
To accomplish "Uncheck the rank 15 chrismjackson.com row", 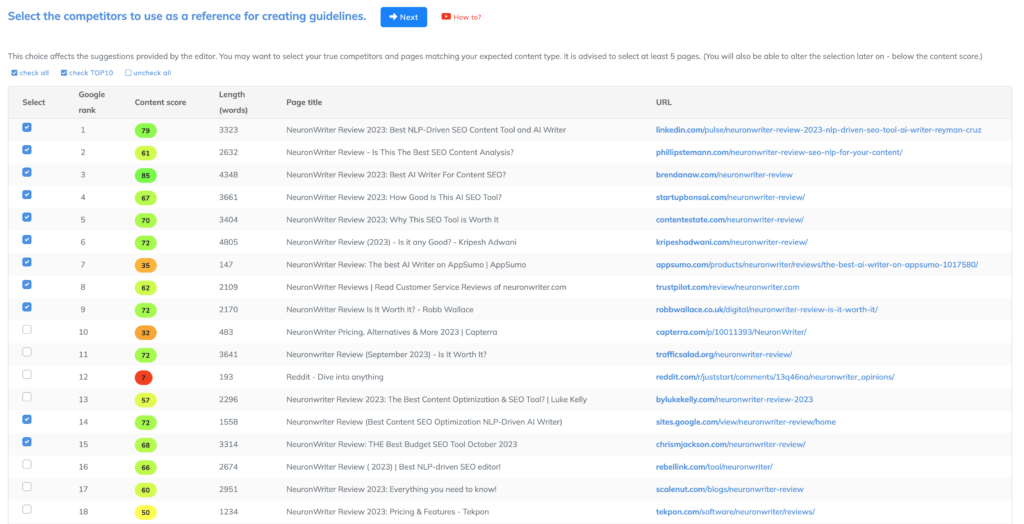I will coord(27,442).
